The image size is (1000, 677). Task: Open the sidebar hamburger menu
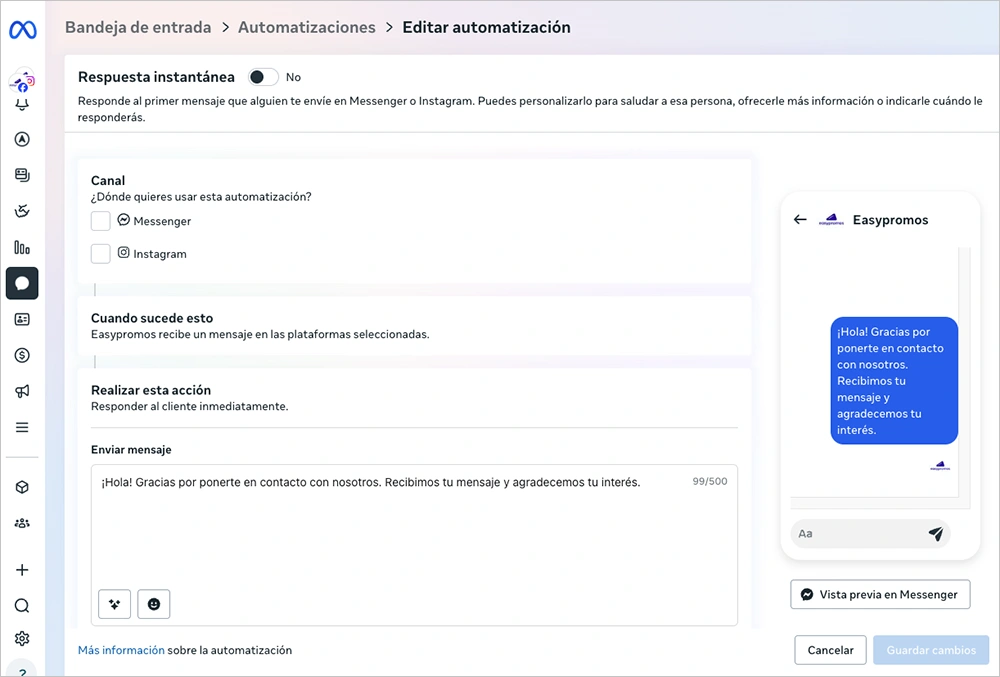22,427
